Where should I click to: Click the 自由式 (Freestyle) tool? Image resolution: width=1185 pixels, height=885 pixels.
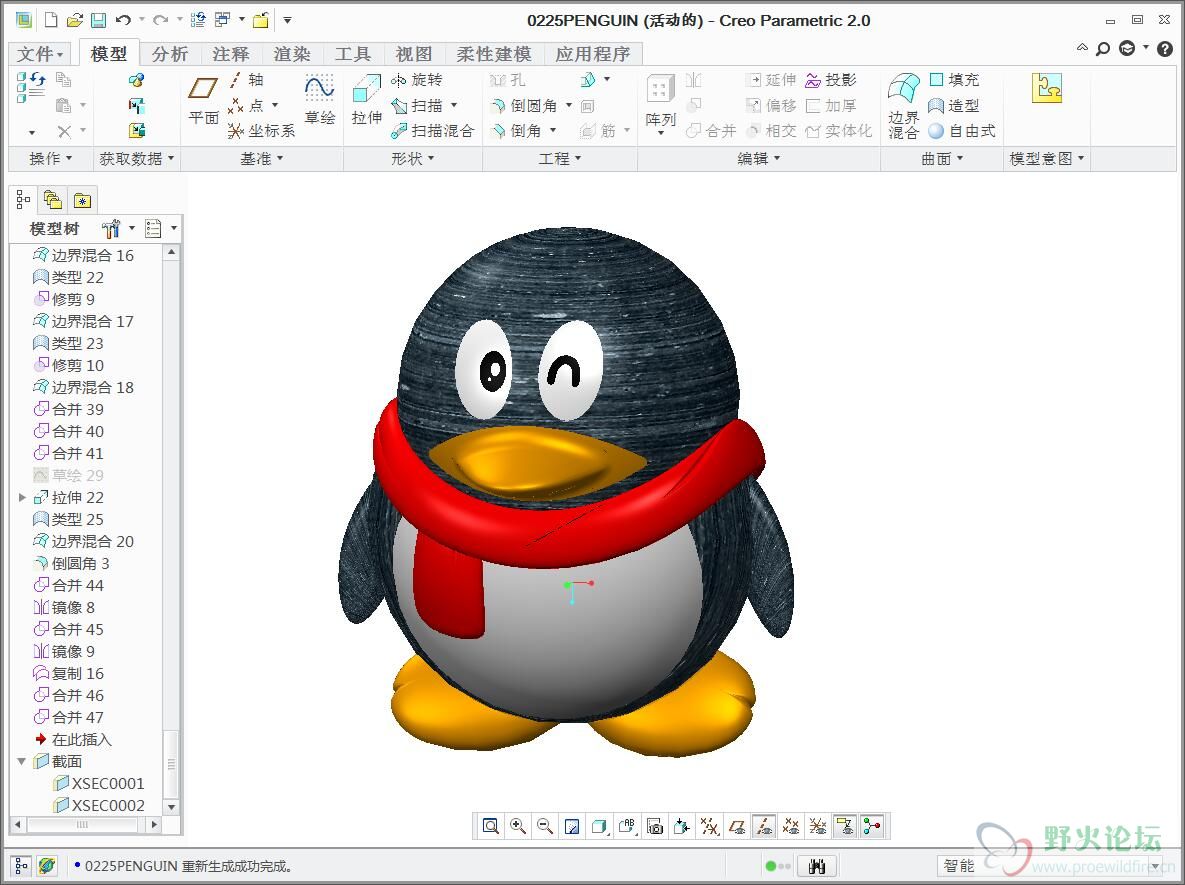(962, 131)
